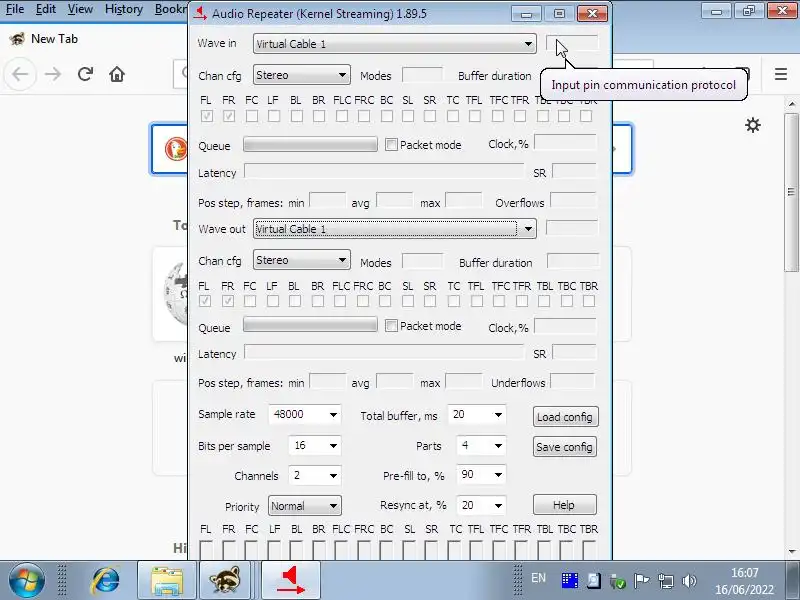Viewport: 800px width, 600px height.
Task: Toggle Wave in Packet mode checkbox
Action: (x=391, y=145)
